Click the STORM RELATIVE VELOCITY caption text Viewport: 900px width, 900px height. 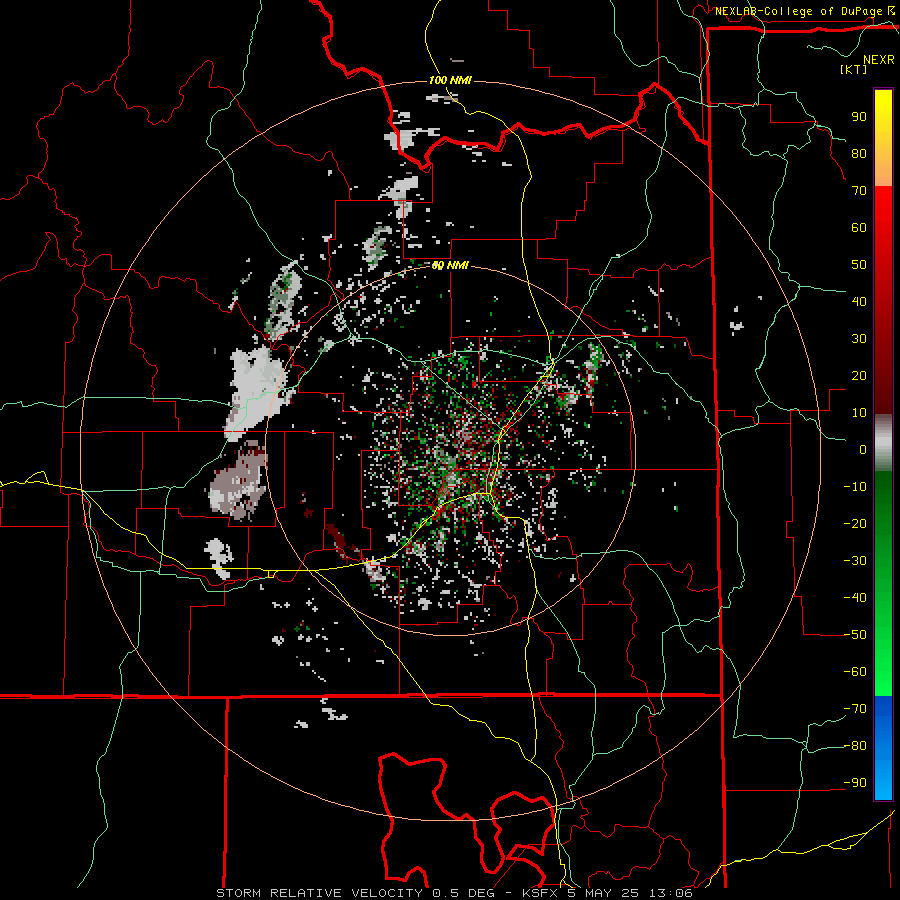320,893
